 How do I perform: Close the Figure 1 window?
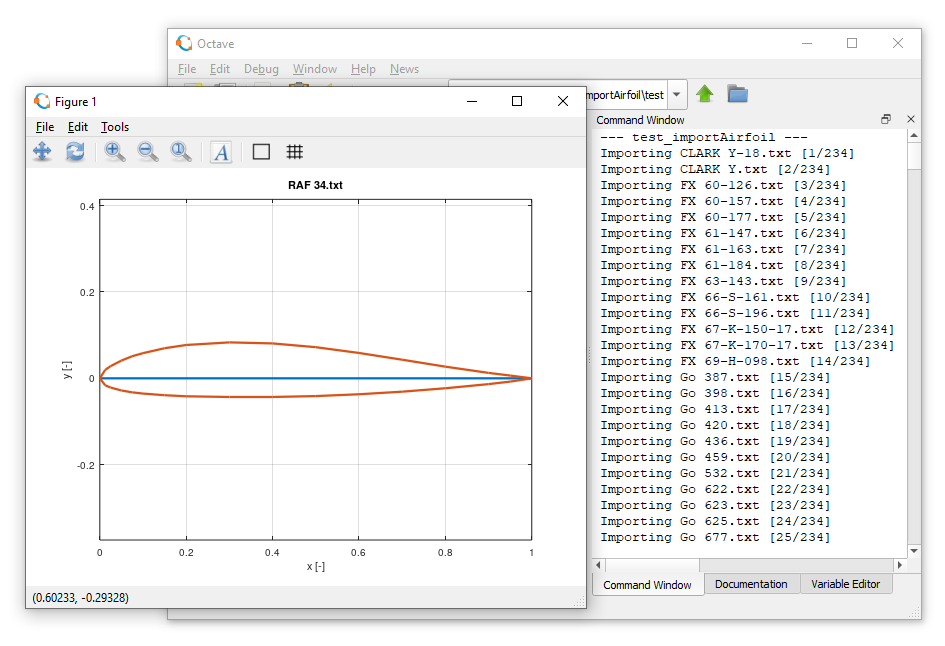[563, 101]
